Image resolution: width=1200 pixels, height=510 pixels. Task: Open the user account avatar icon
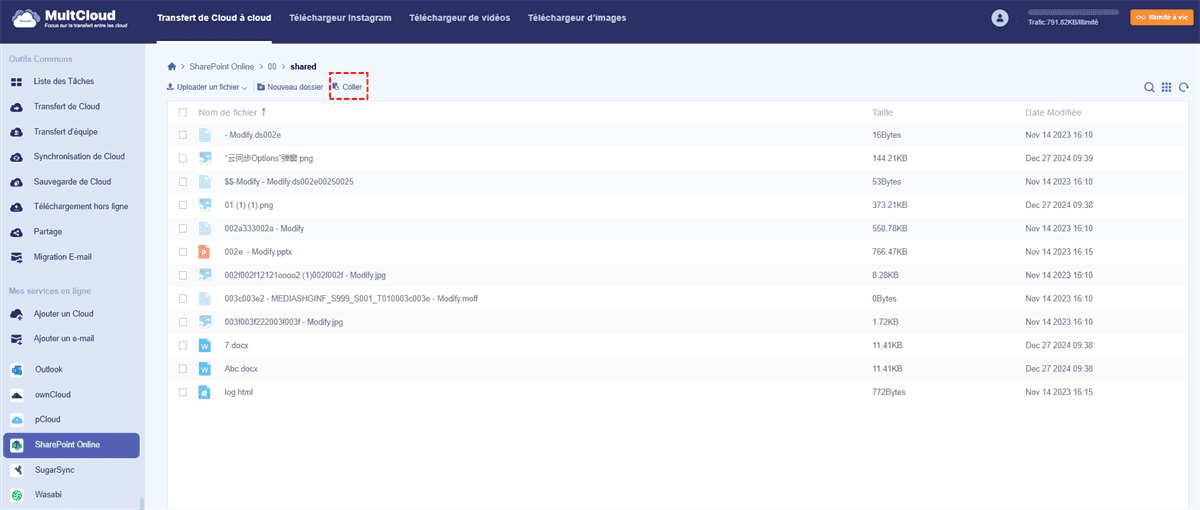coord(999,18)
